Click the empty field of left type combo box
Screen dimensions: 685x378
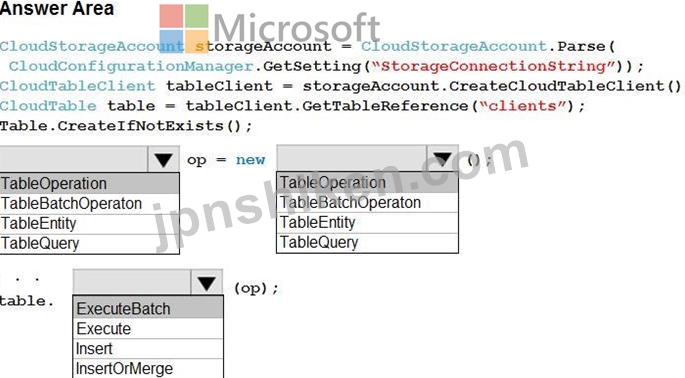(74, 160)
